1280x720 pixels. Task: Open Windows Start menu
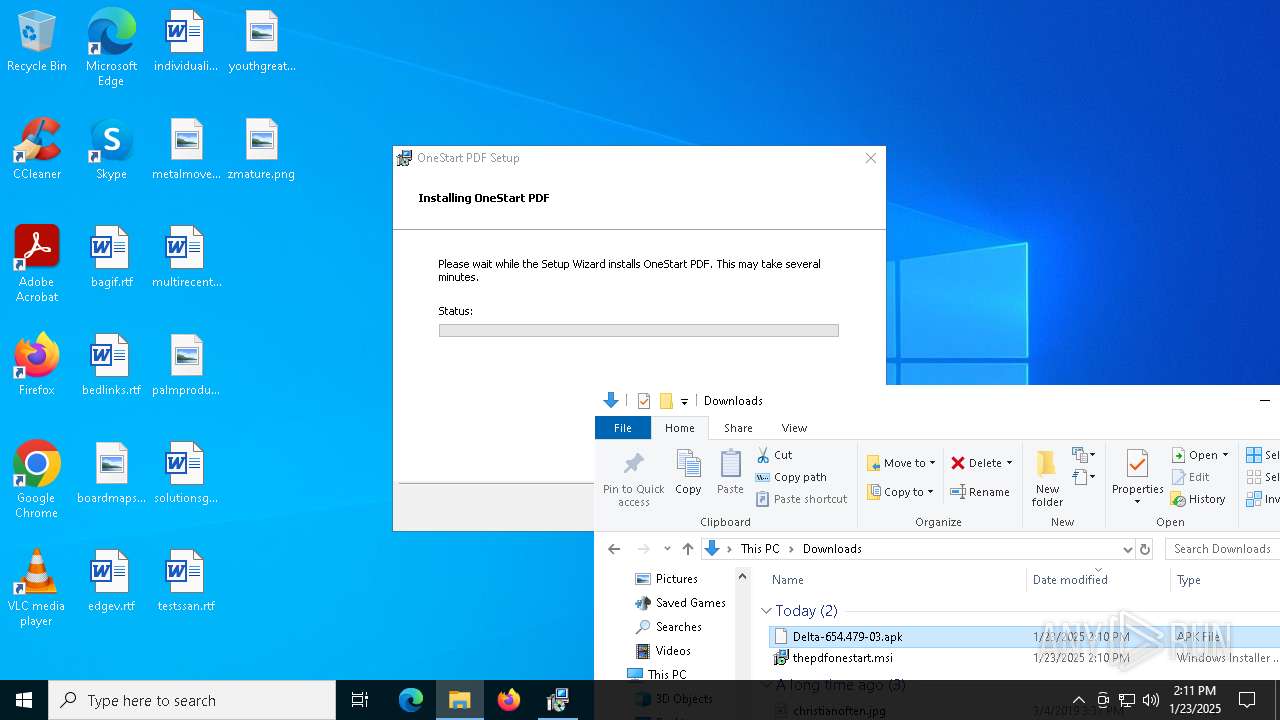(x=24, y=700)
